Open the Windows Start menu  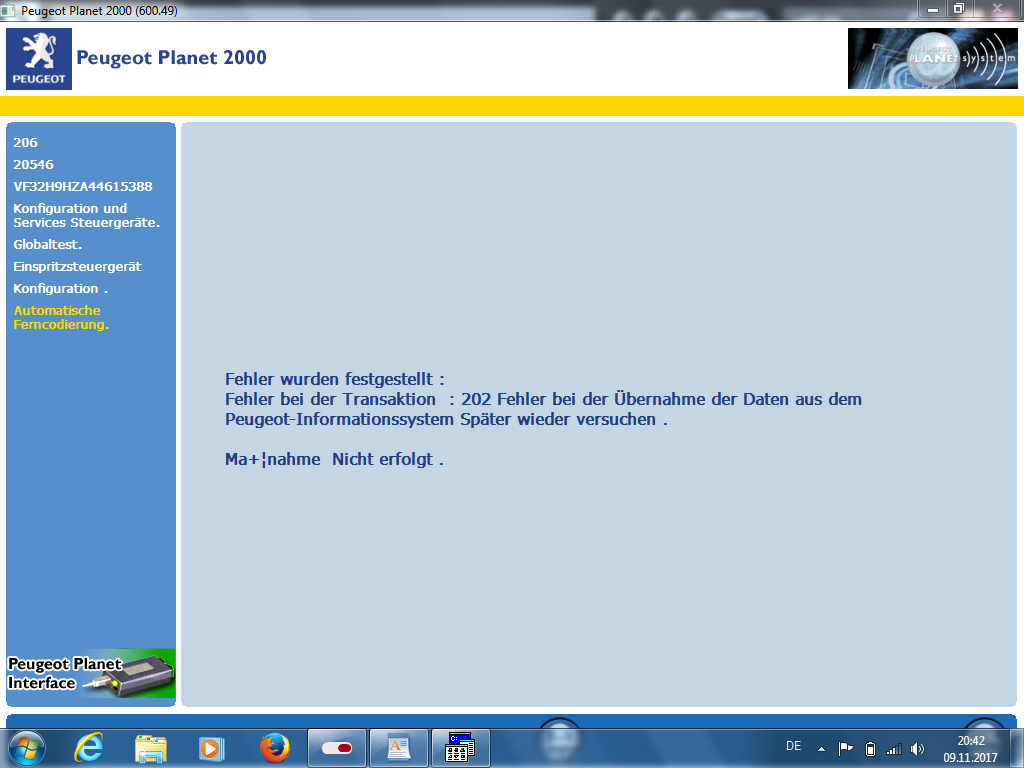(x=27, y=747)
